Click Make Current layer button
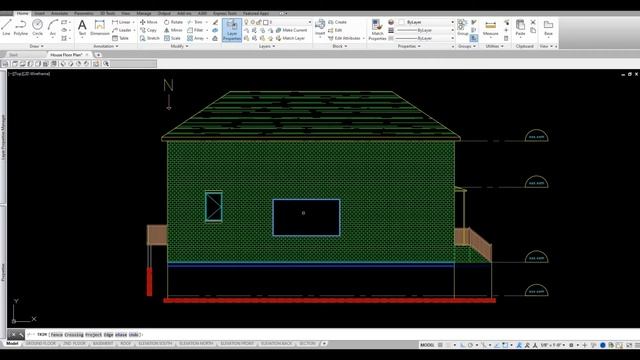The height and width of the screenshot is (360, 640). [291, 30]
